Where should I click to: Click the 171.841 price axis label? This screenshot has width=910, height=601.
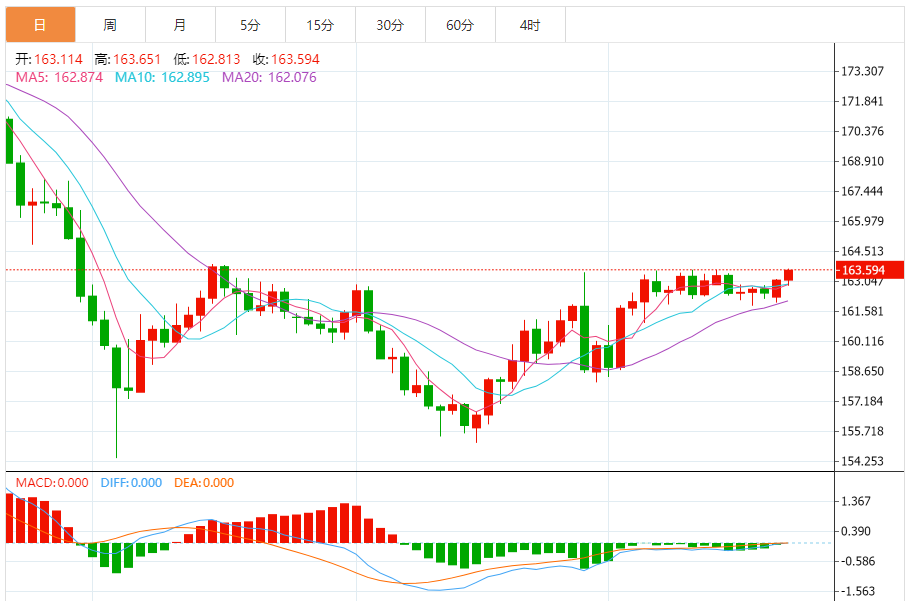coord(862,102)
